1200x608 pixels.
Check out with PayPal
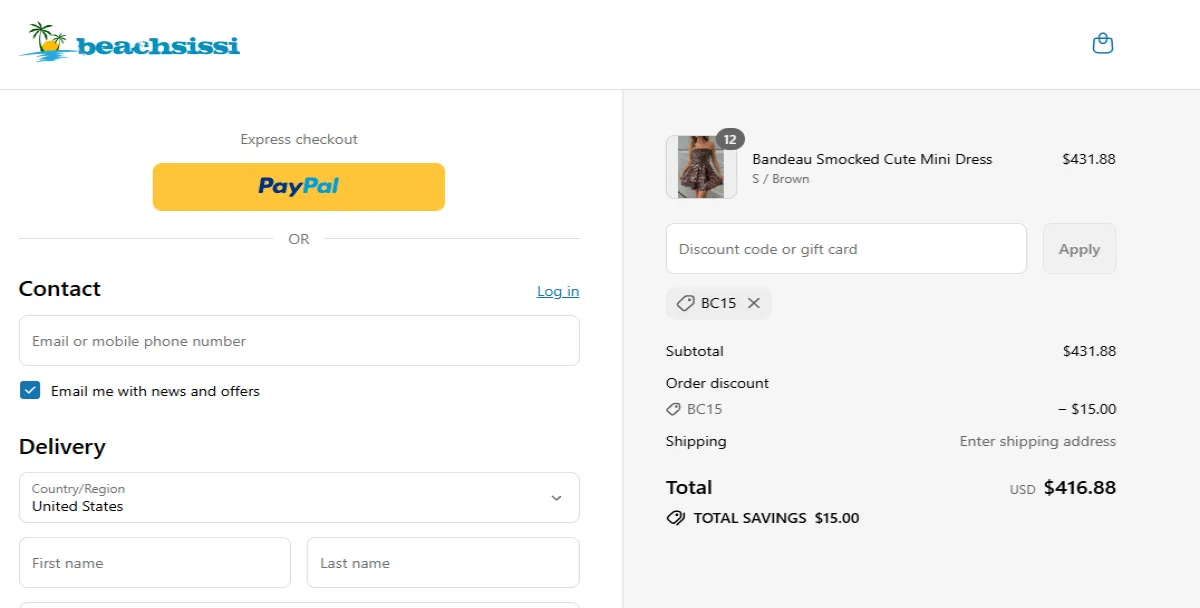298,186
